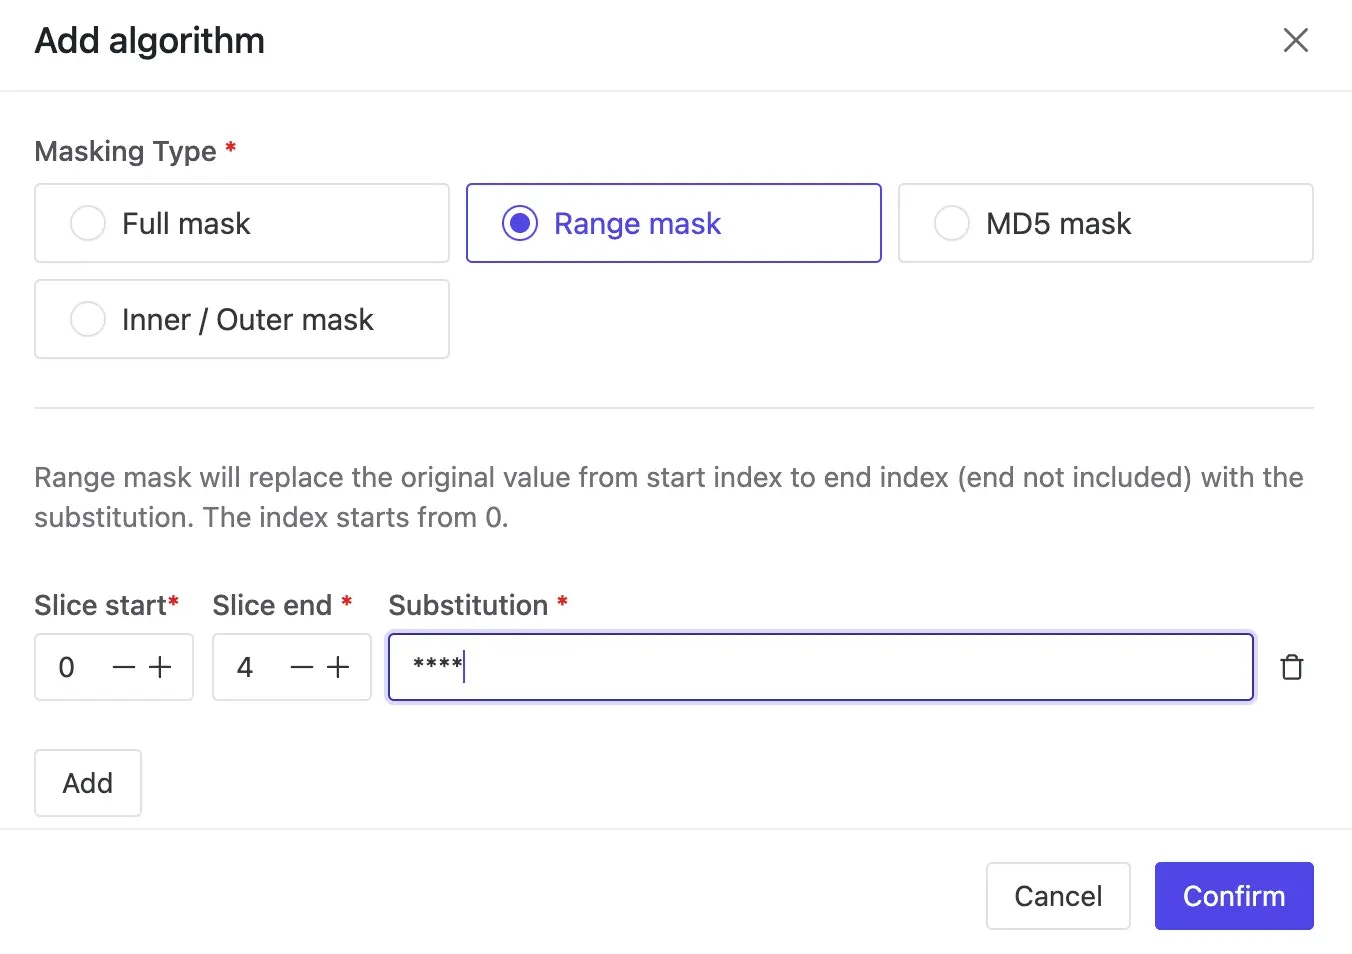The image size is (1352, 954).
Task: Delete the slice row with trash icon
Action: point(1291,667)
